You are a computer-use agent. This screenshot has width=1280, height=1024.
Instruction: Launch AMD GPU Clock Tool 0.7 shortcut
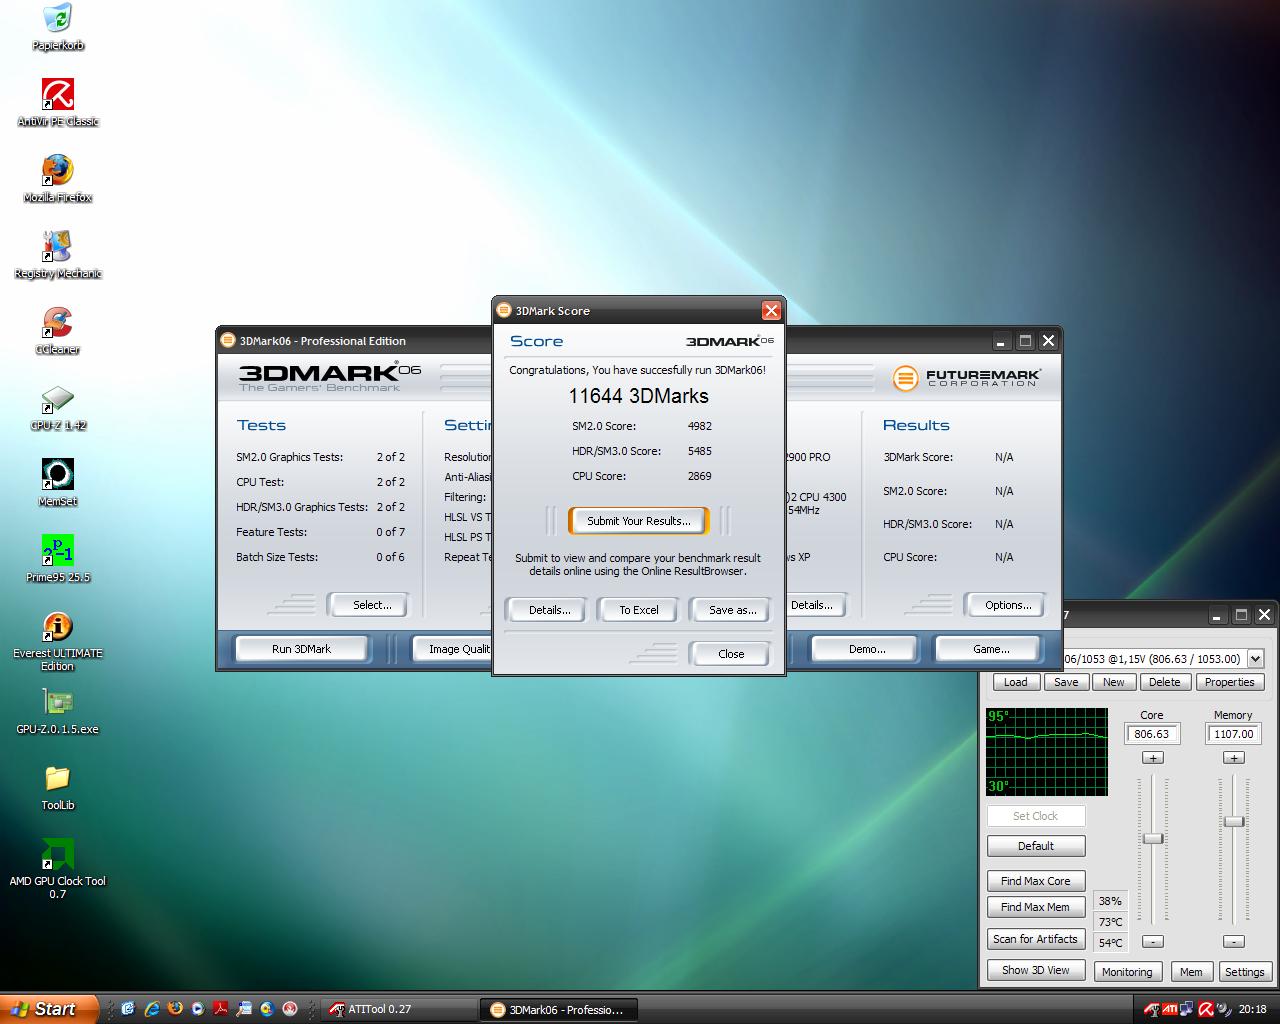[x=58, y=869]
